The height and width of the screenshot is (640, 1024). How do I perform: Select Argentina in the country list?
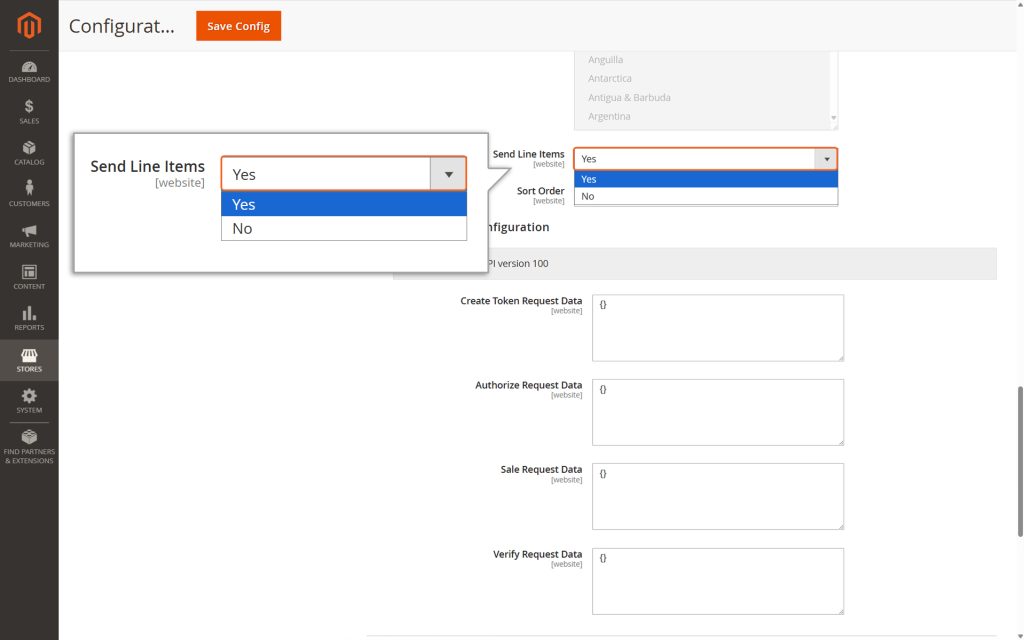coord(629,116)
